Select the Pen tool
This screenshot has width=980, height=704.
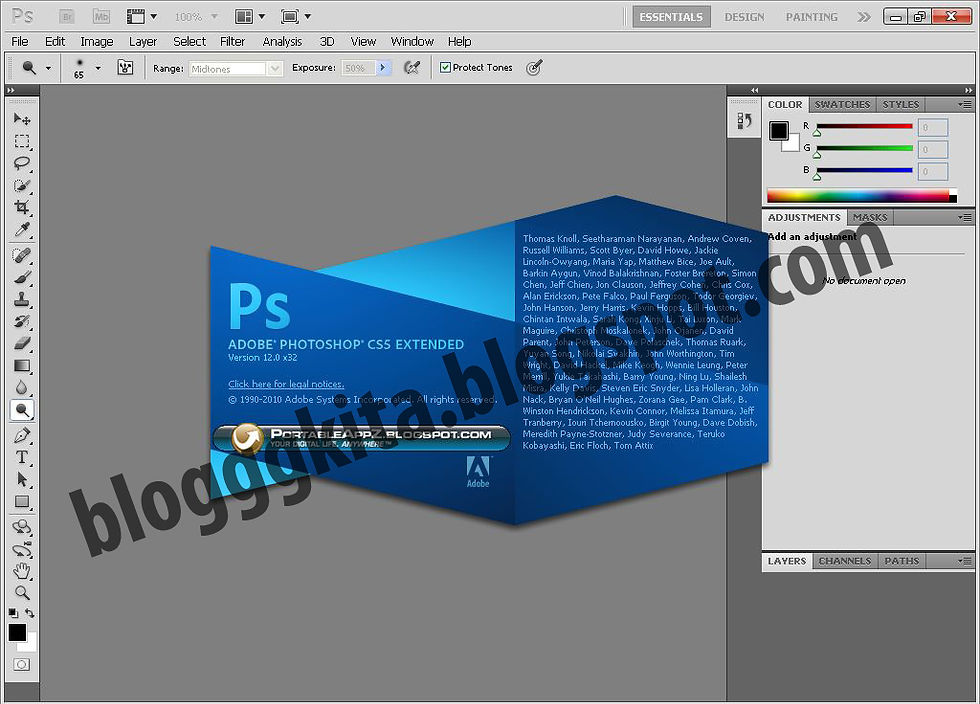point(22,435)
